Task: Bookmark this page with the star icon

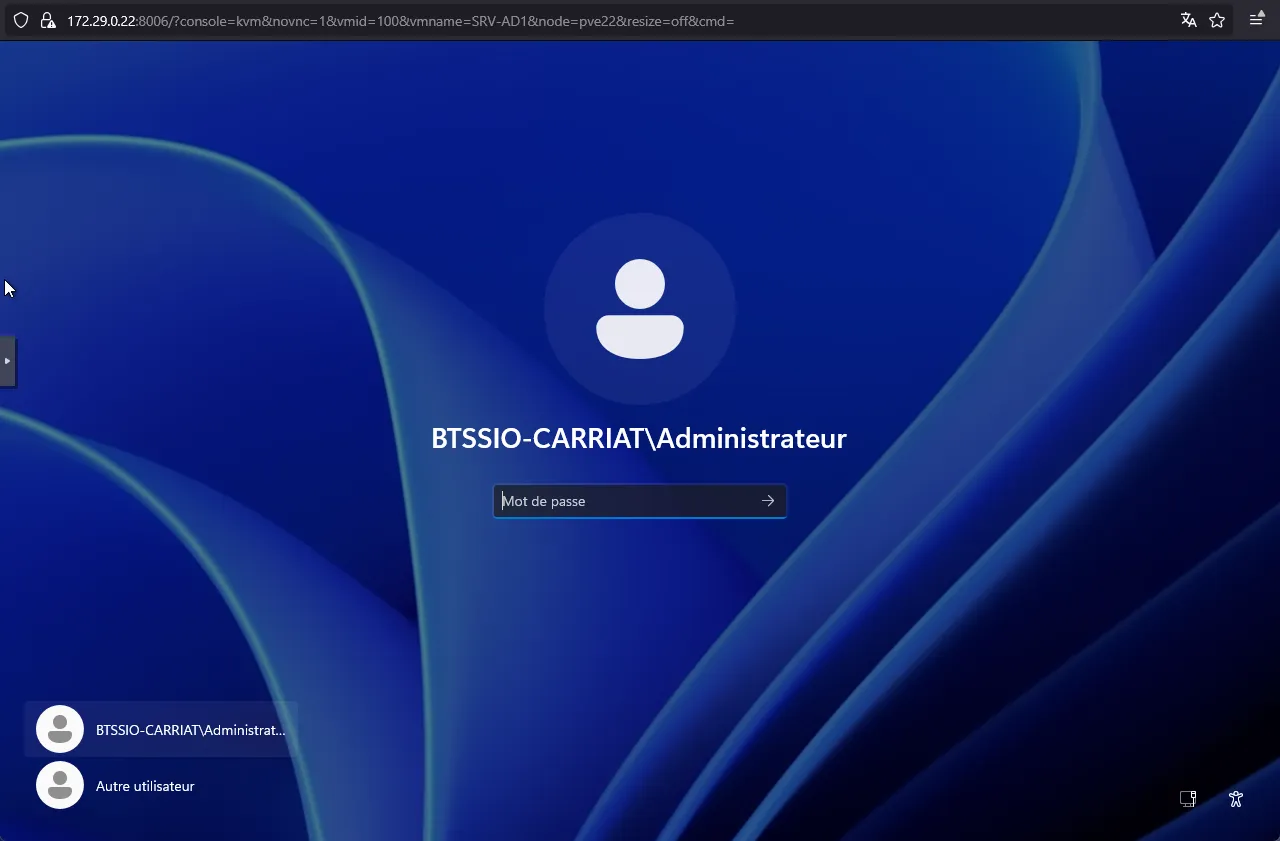Action: [x=1217, y=20]
